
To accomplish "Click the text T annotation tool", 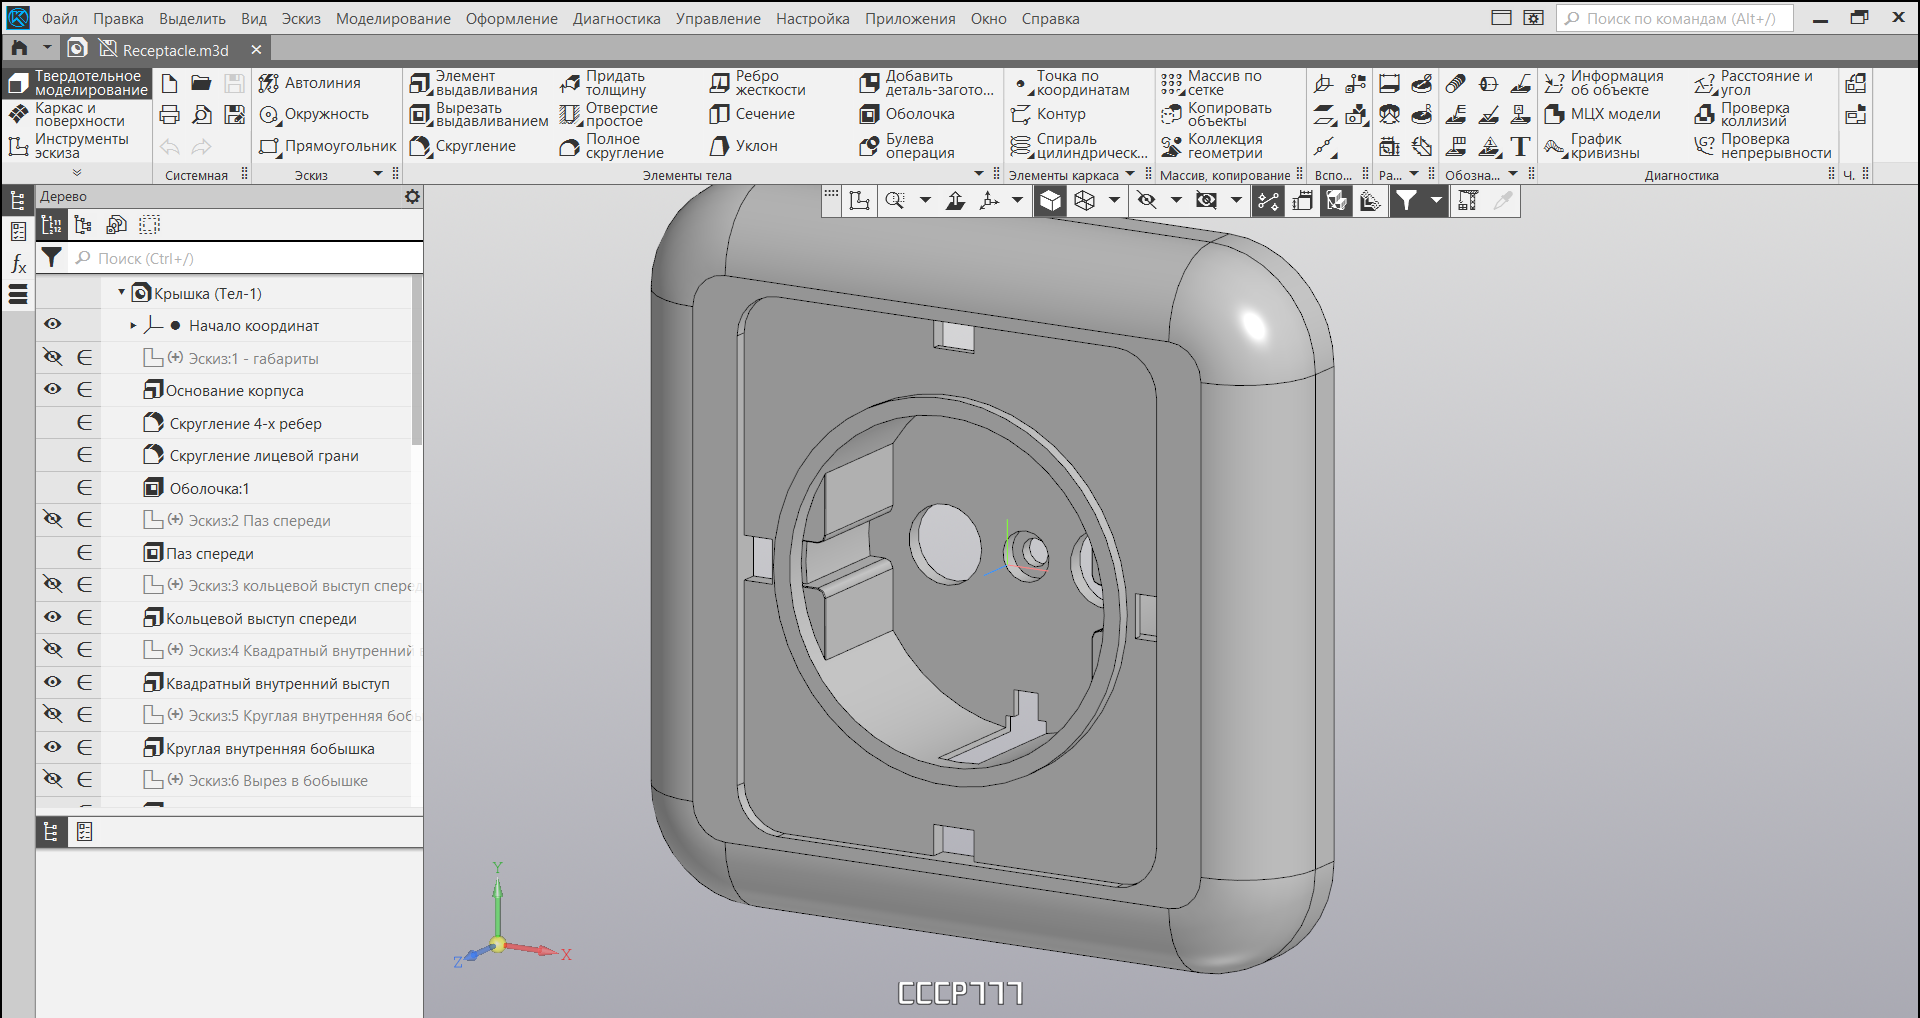I will coord(1520,147).
